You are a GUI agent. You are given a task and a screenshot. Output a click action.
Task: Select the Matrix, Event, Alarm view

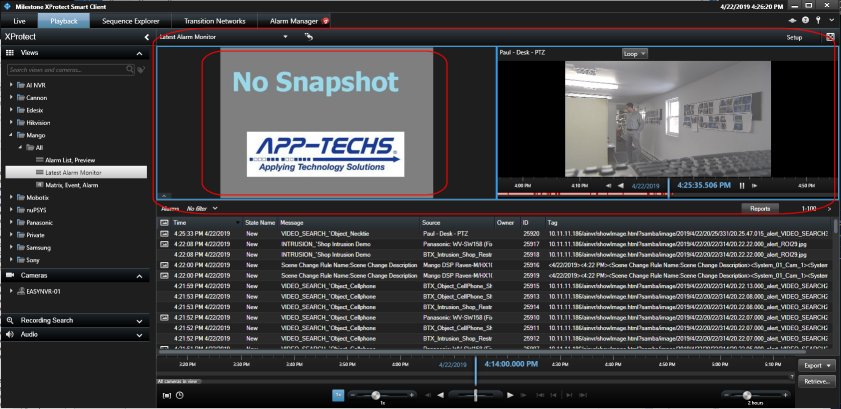click(x=71, y=185)
